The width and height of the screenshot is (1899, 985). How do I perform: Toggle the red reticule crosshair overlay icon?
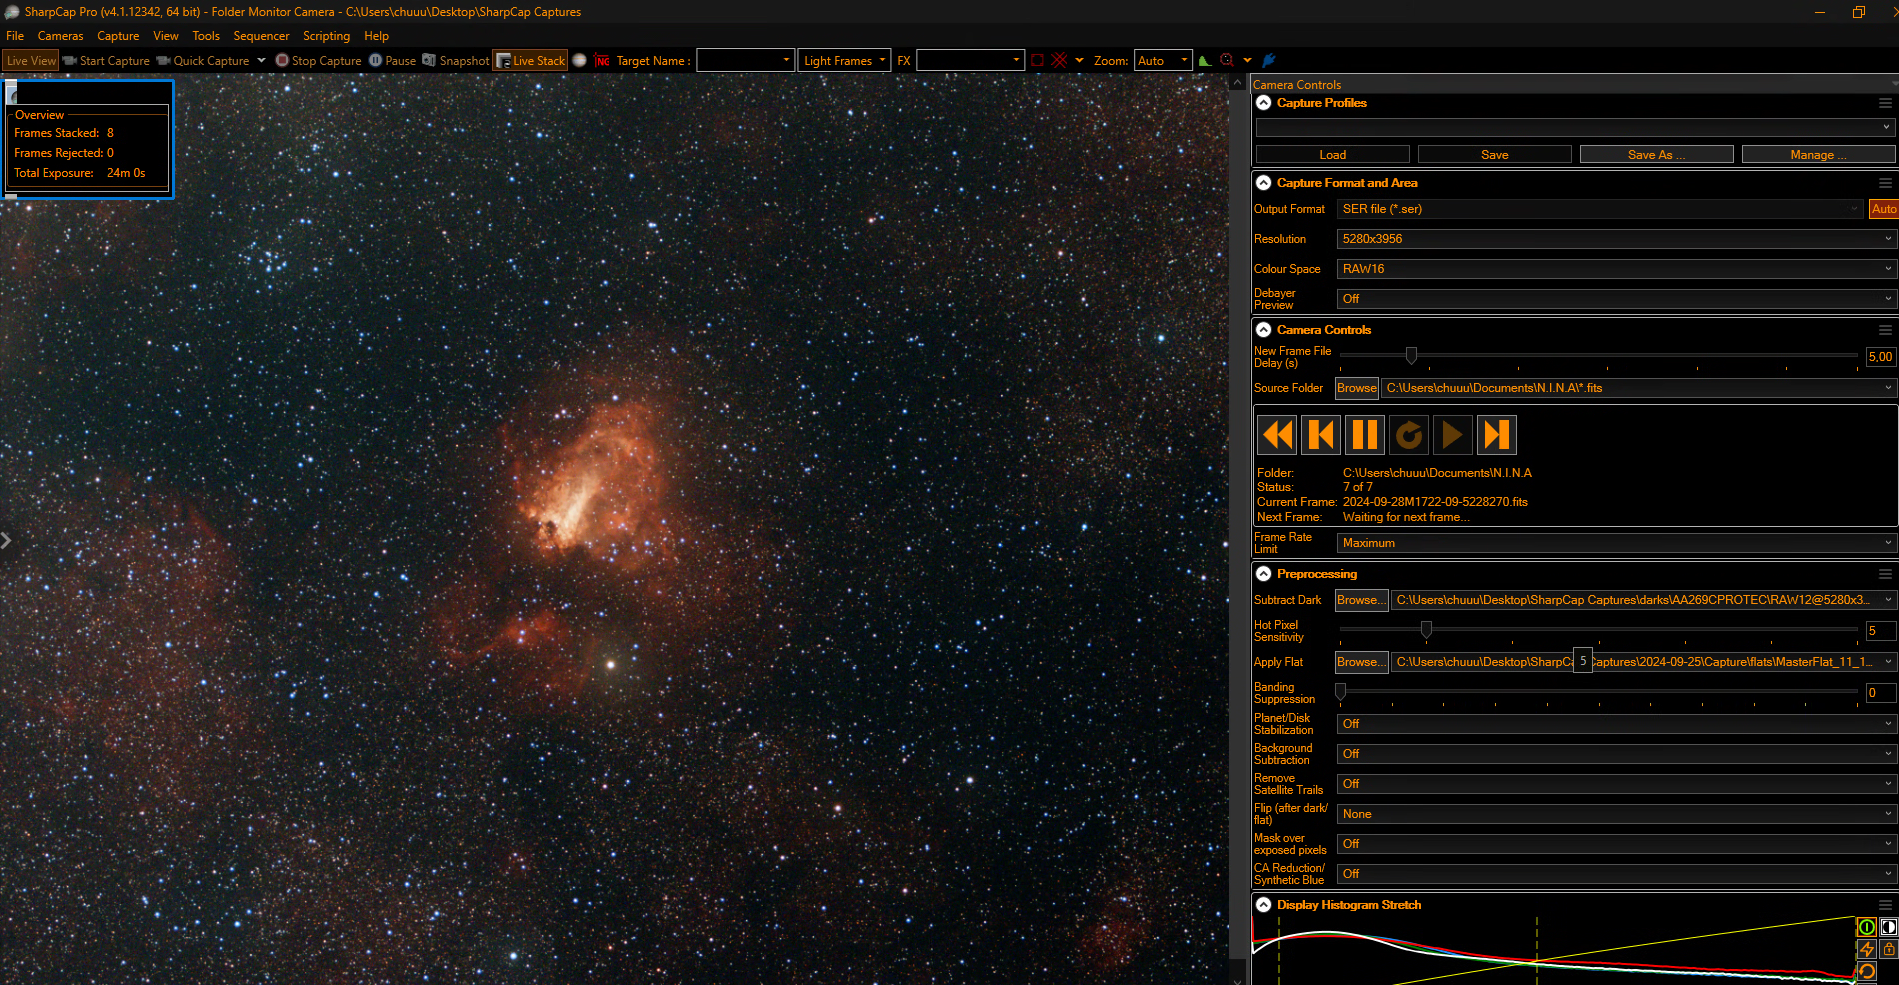(1060, 61)
